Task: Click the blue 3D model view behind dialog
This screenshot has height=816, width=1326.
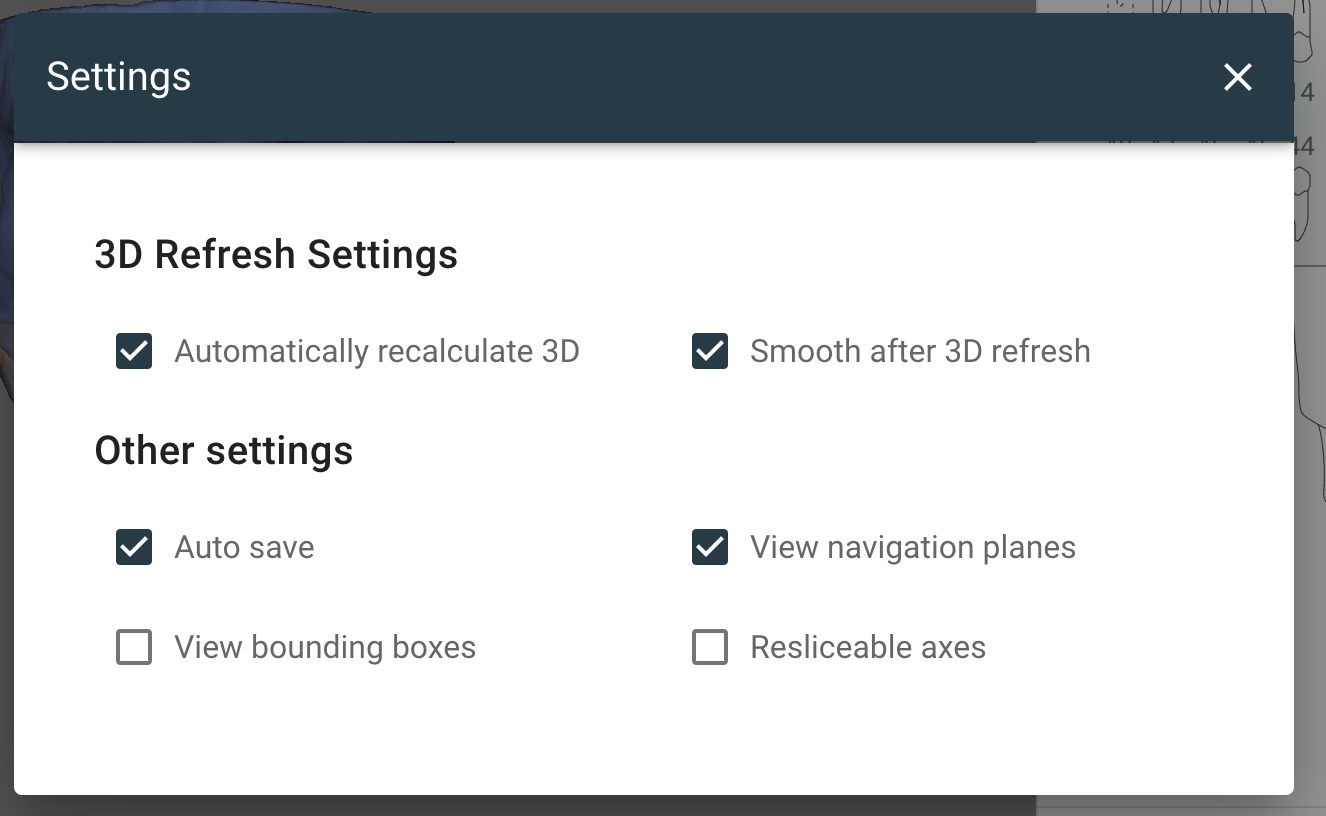Action: [x=5, y=200]
